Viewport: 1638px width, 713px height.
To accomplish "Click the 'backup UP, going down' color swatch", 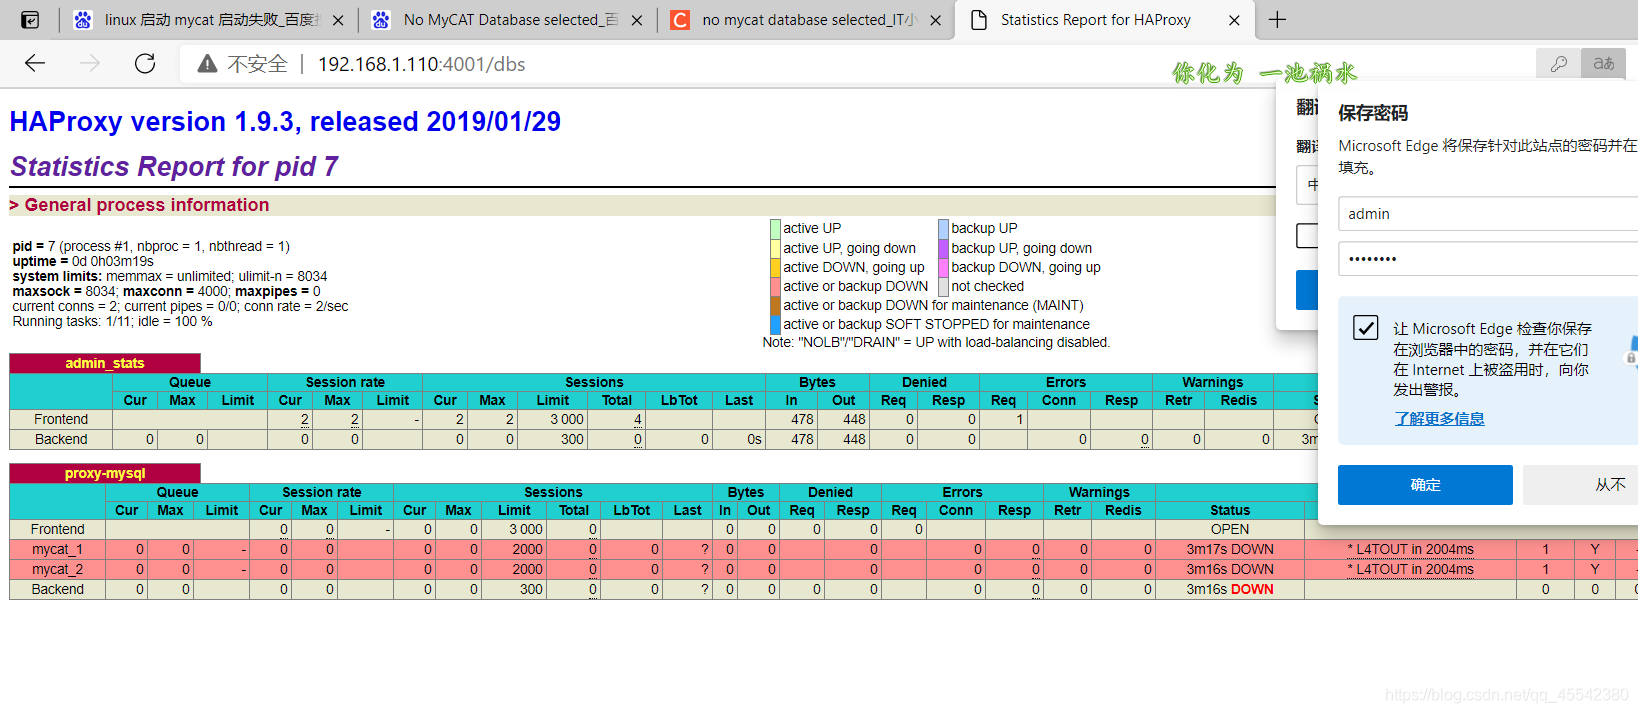I will 943,248.
